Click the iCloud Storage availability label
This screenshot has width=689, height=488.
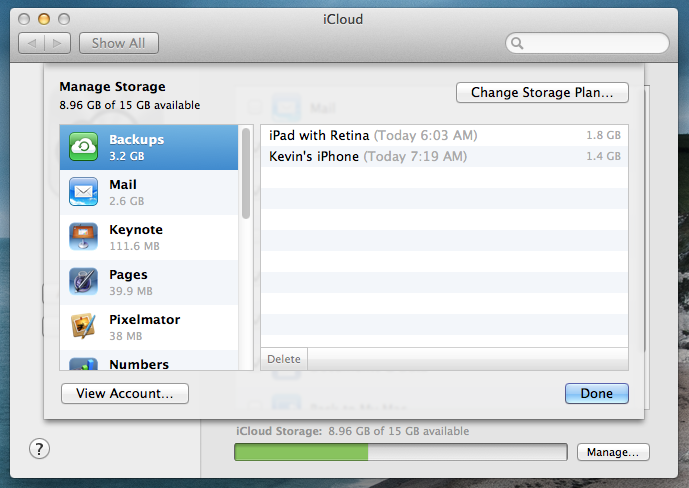pos(352,431)
